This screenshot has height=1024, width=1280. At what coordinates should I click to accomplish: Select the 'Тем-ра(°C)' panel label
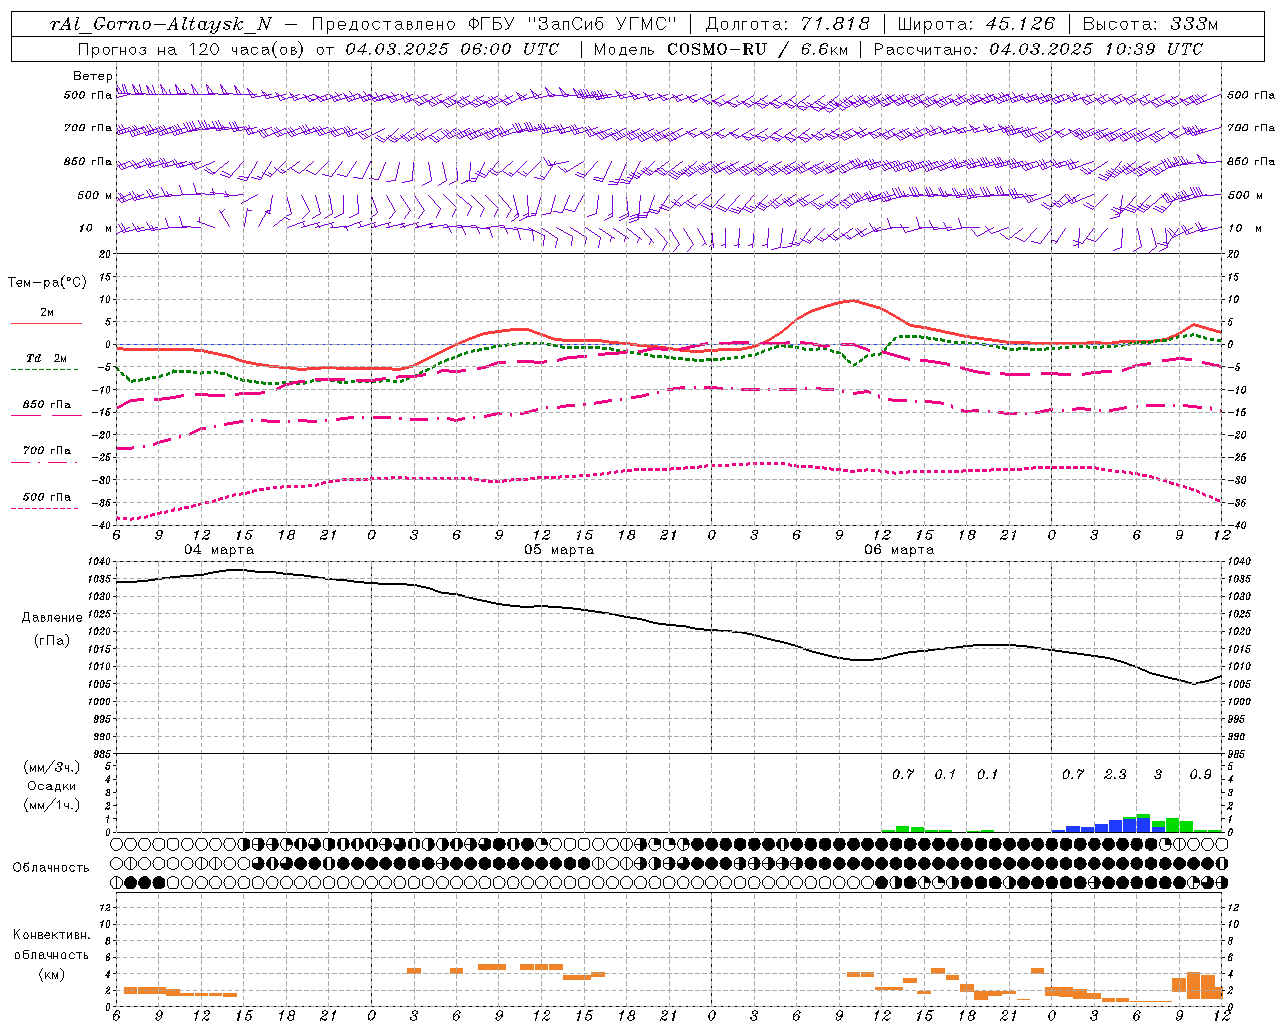(x=47, y=283)
